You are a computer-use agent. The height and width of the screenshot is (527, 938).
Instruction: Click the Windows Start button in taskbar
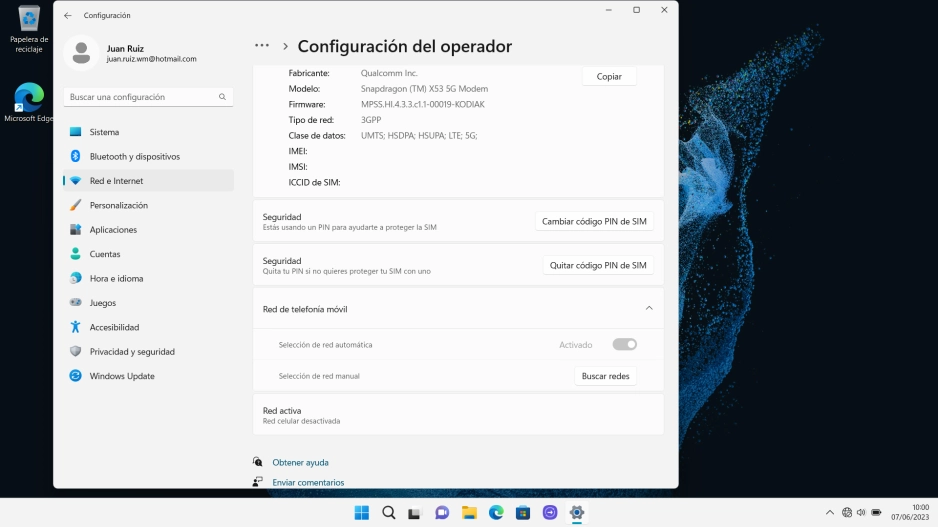pos(362,513)
